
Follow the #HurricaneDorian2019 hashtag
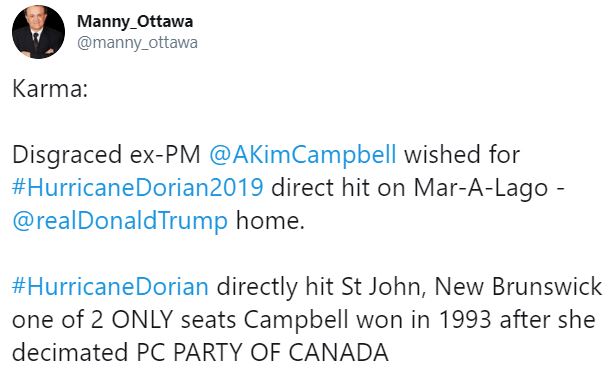[138, 187]
